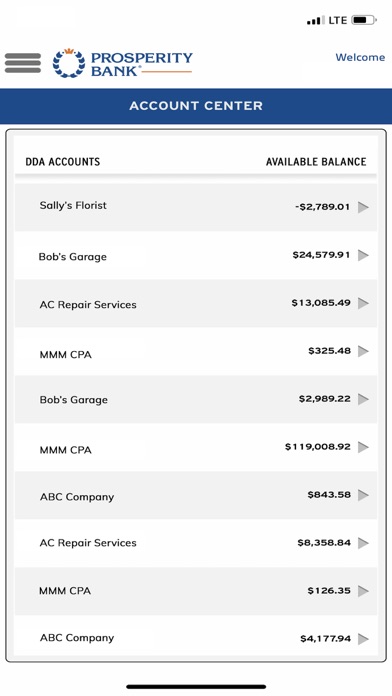Tap the LTE signal status indicator

(327, 20)
